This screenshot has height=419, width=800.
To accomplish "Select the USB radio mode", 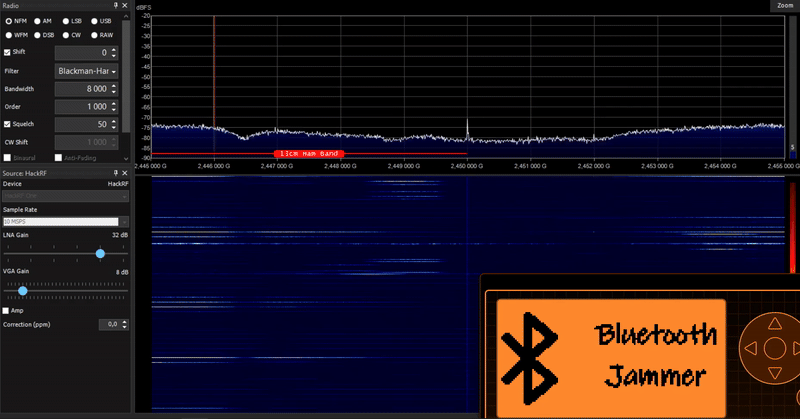I will coord(94,21).
